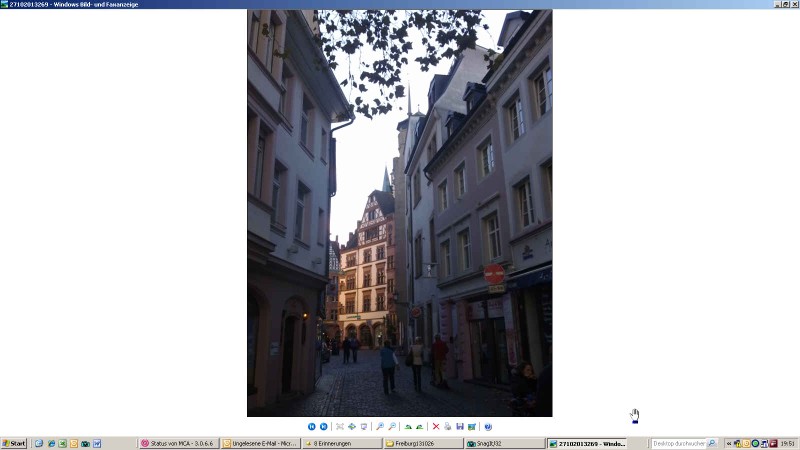Open the viewer help icon
The height and width of the screenshot is (450, 800).
click(x=488, y=427)
